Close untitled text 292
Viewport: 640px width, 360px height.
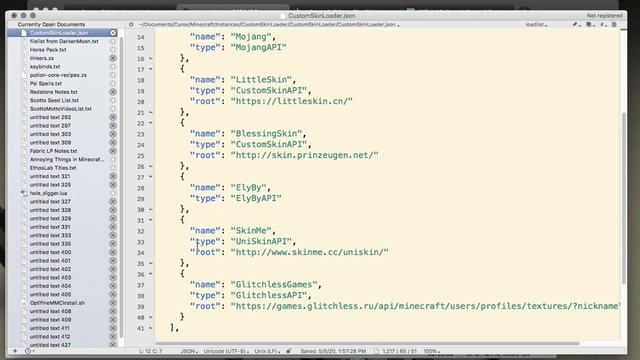click(113, 117)
